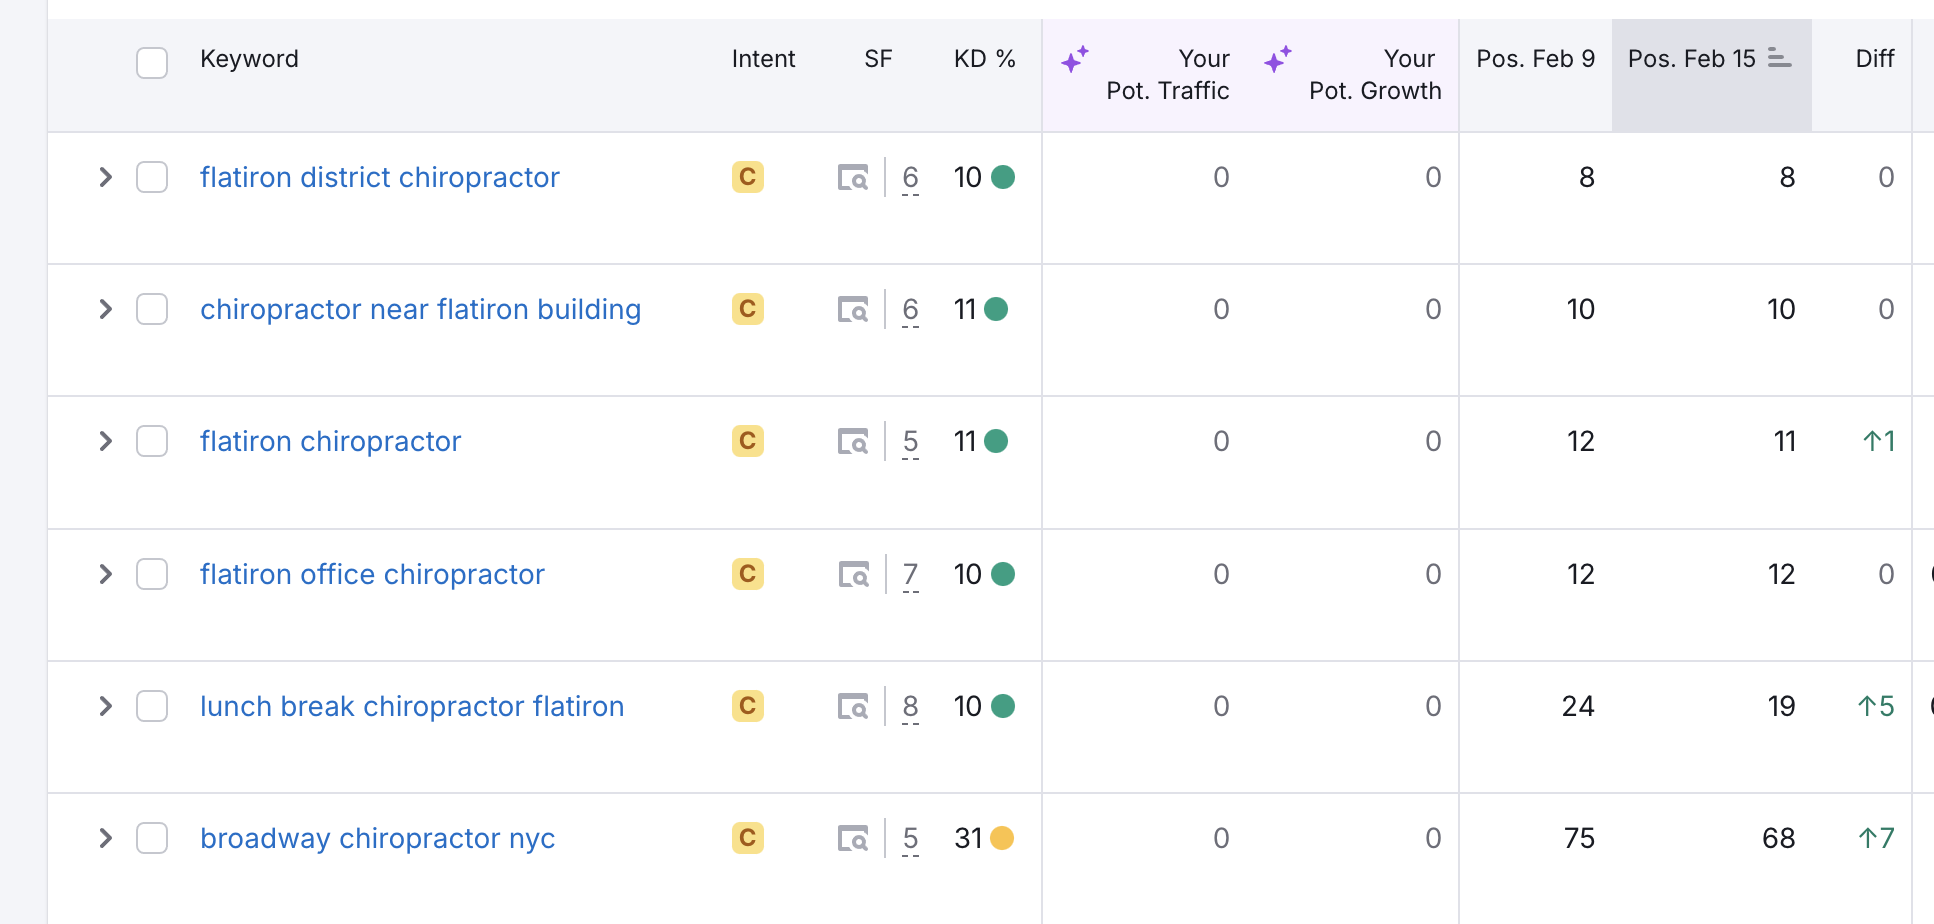Check the box for chiropractor near flatiron building
Viewport: 1934px width, 924px height.
[x=152, y=309]
